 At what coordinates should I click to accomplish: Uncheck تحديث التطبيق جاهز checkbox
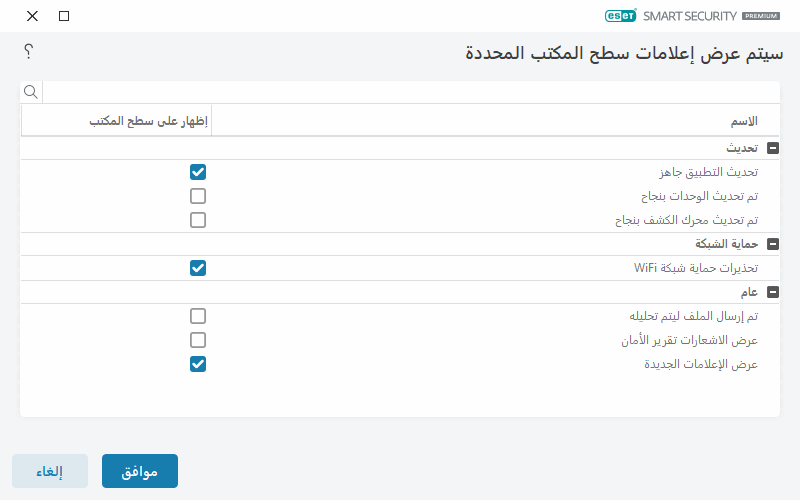click(x=198, y=172)
